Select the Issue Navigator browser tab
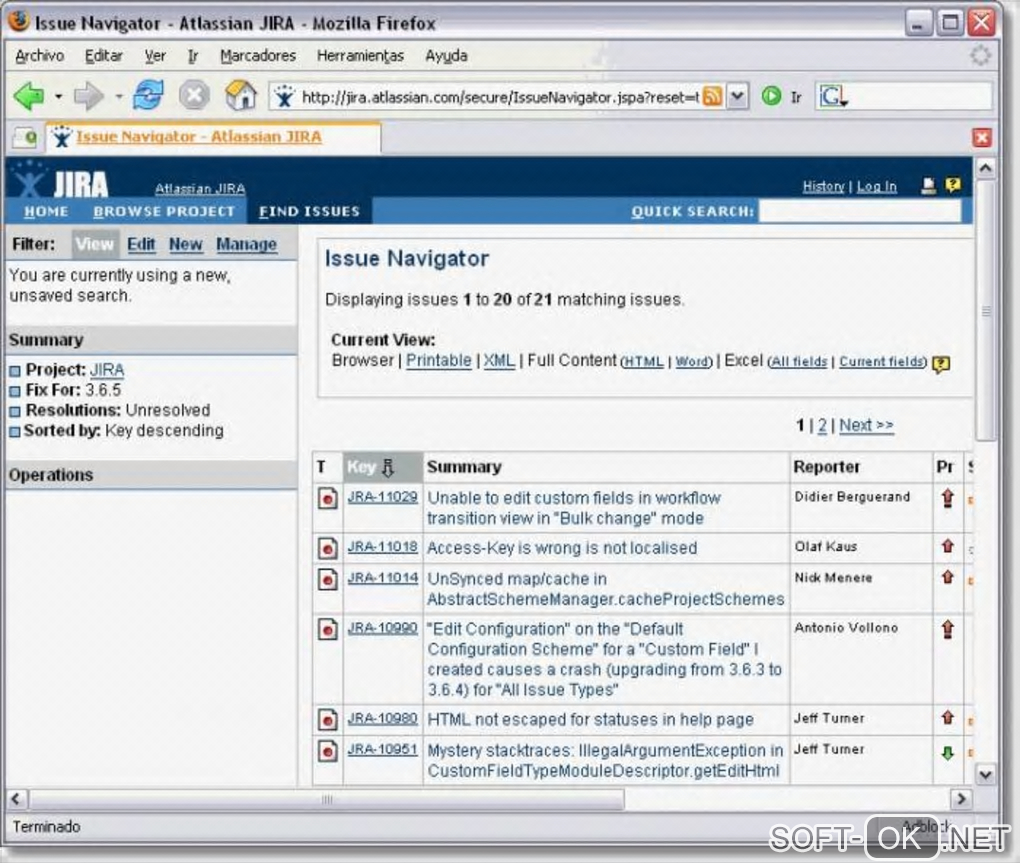 [x=213, y=137]
